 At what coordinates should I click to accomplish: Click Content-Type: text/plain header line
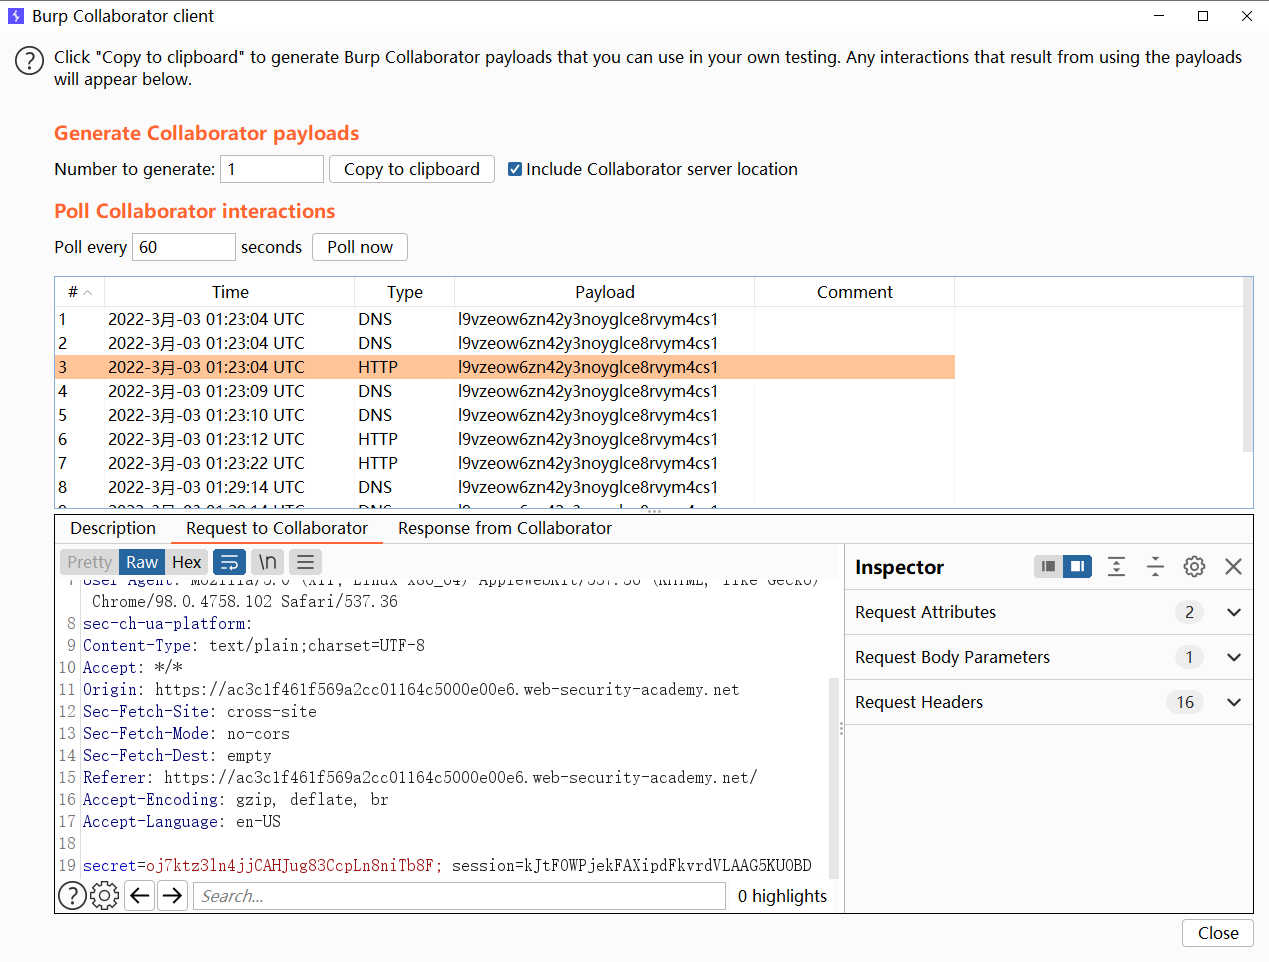254,645
